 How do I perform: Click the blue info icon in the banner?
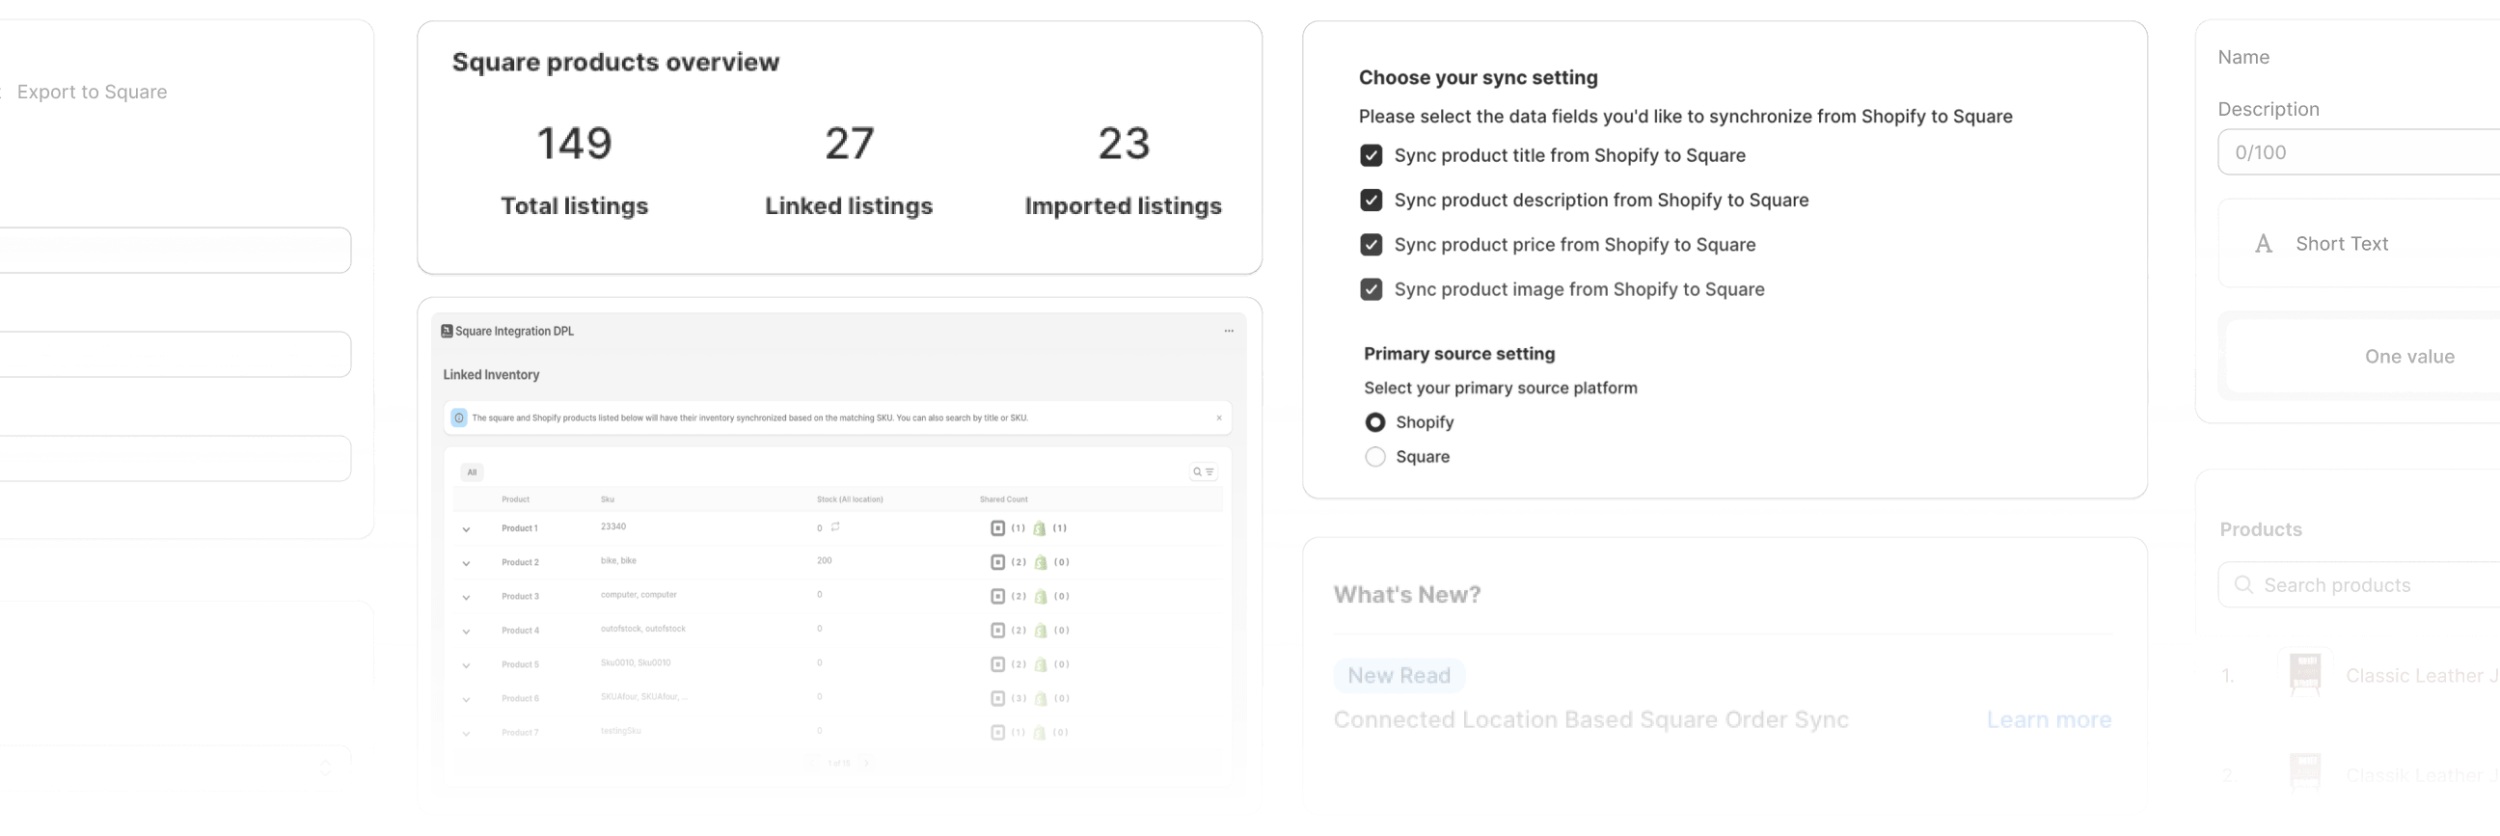(459, 418)
